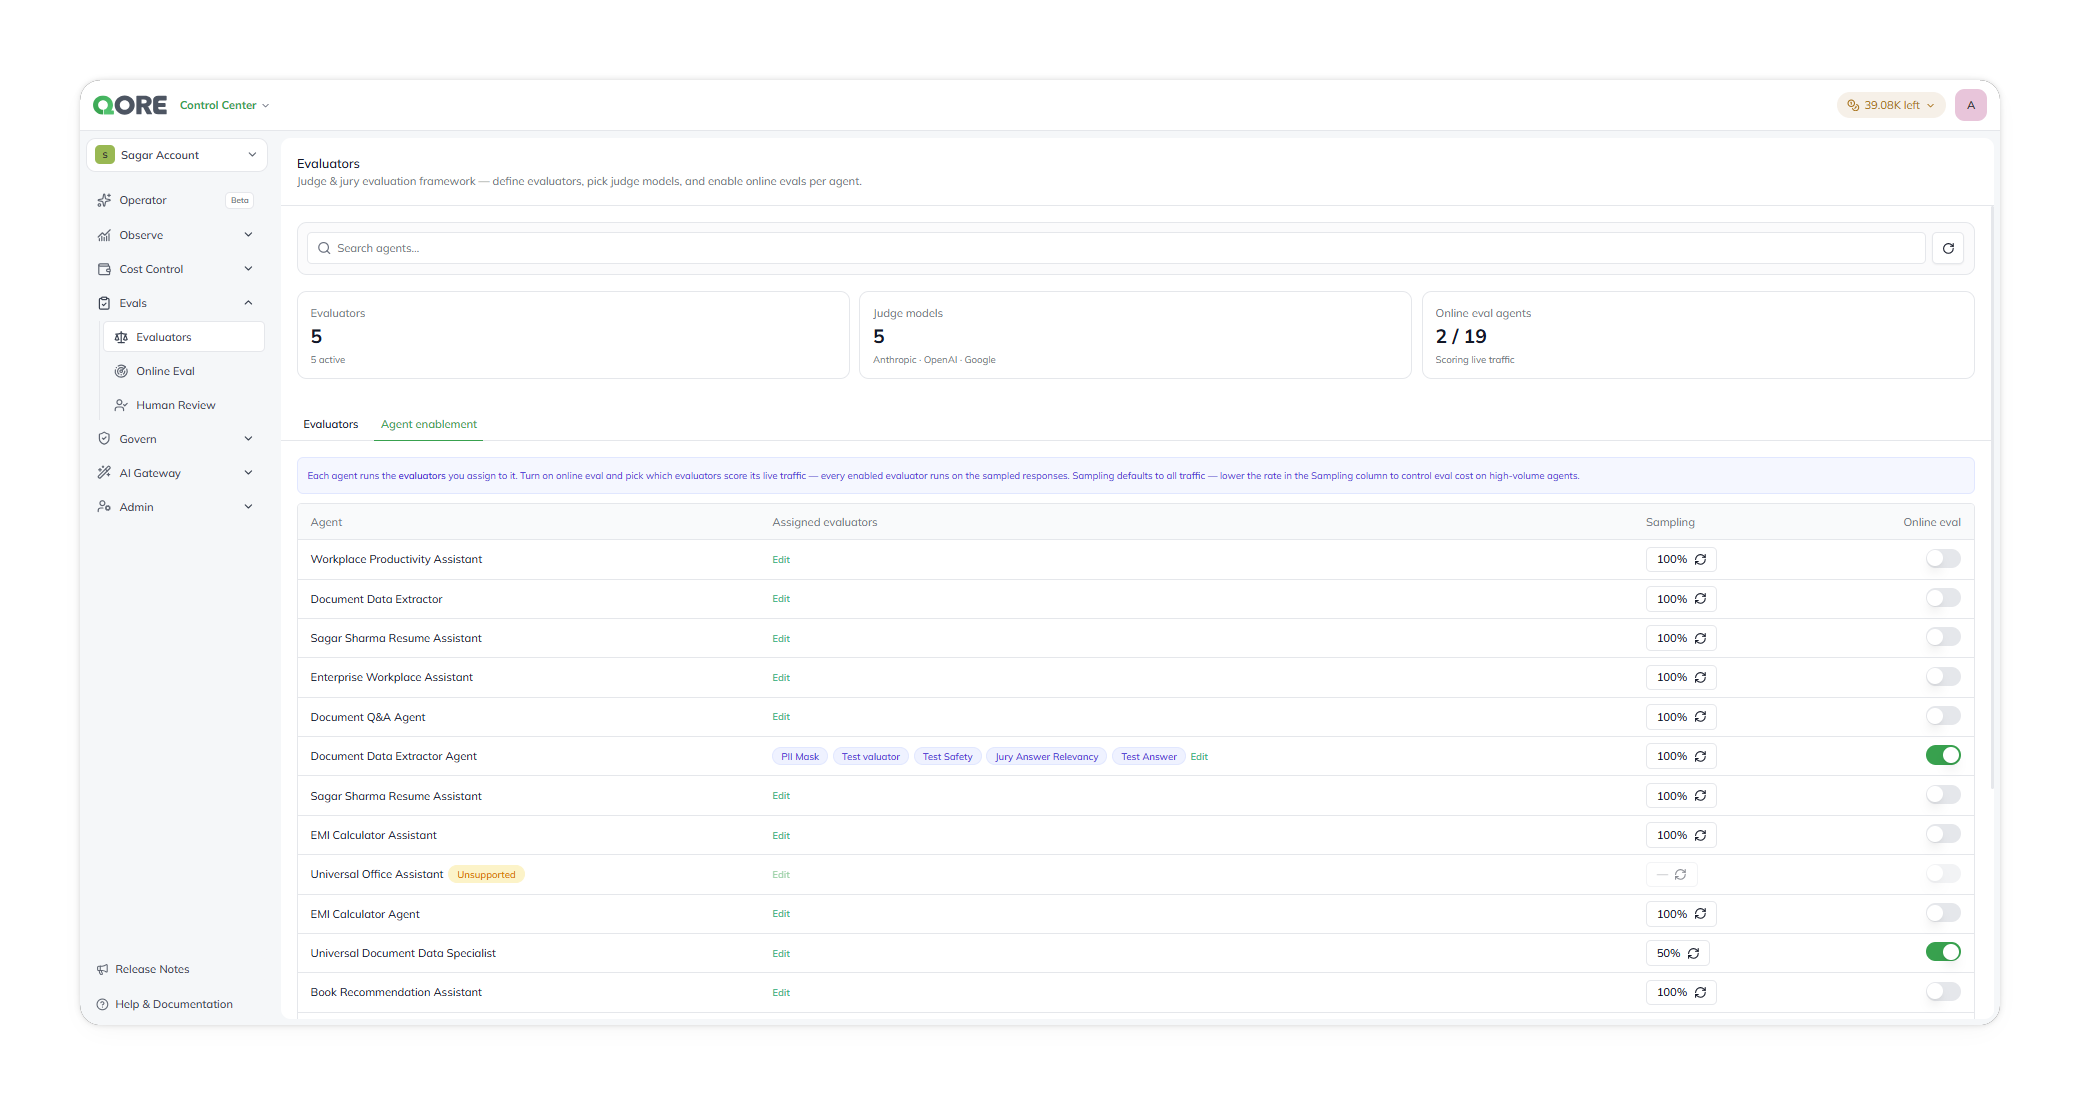
Task: Click the Search agents input field
Action: click(1116, 248)
